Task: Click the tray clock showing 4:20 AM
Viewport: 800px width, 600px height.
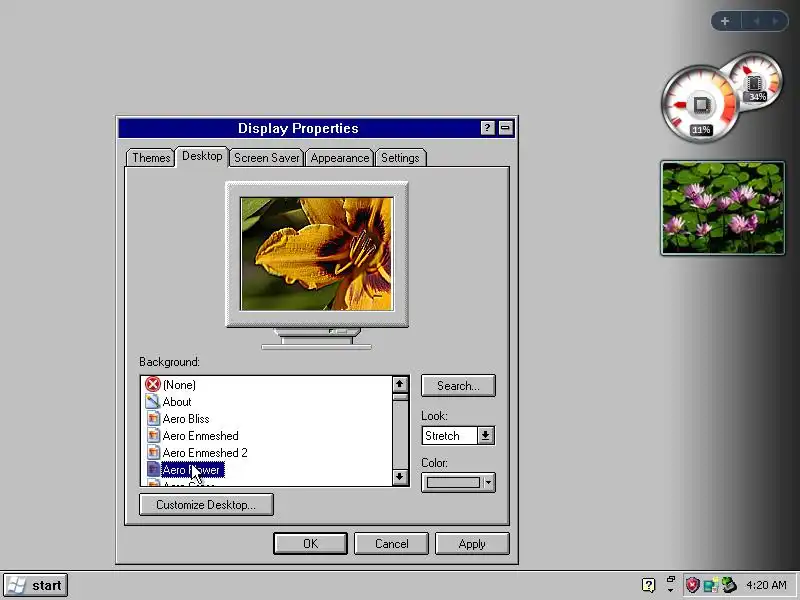Action: pyautogui.click(x=766, y=585)
